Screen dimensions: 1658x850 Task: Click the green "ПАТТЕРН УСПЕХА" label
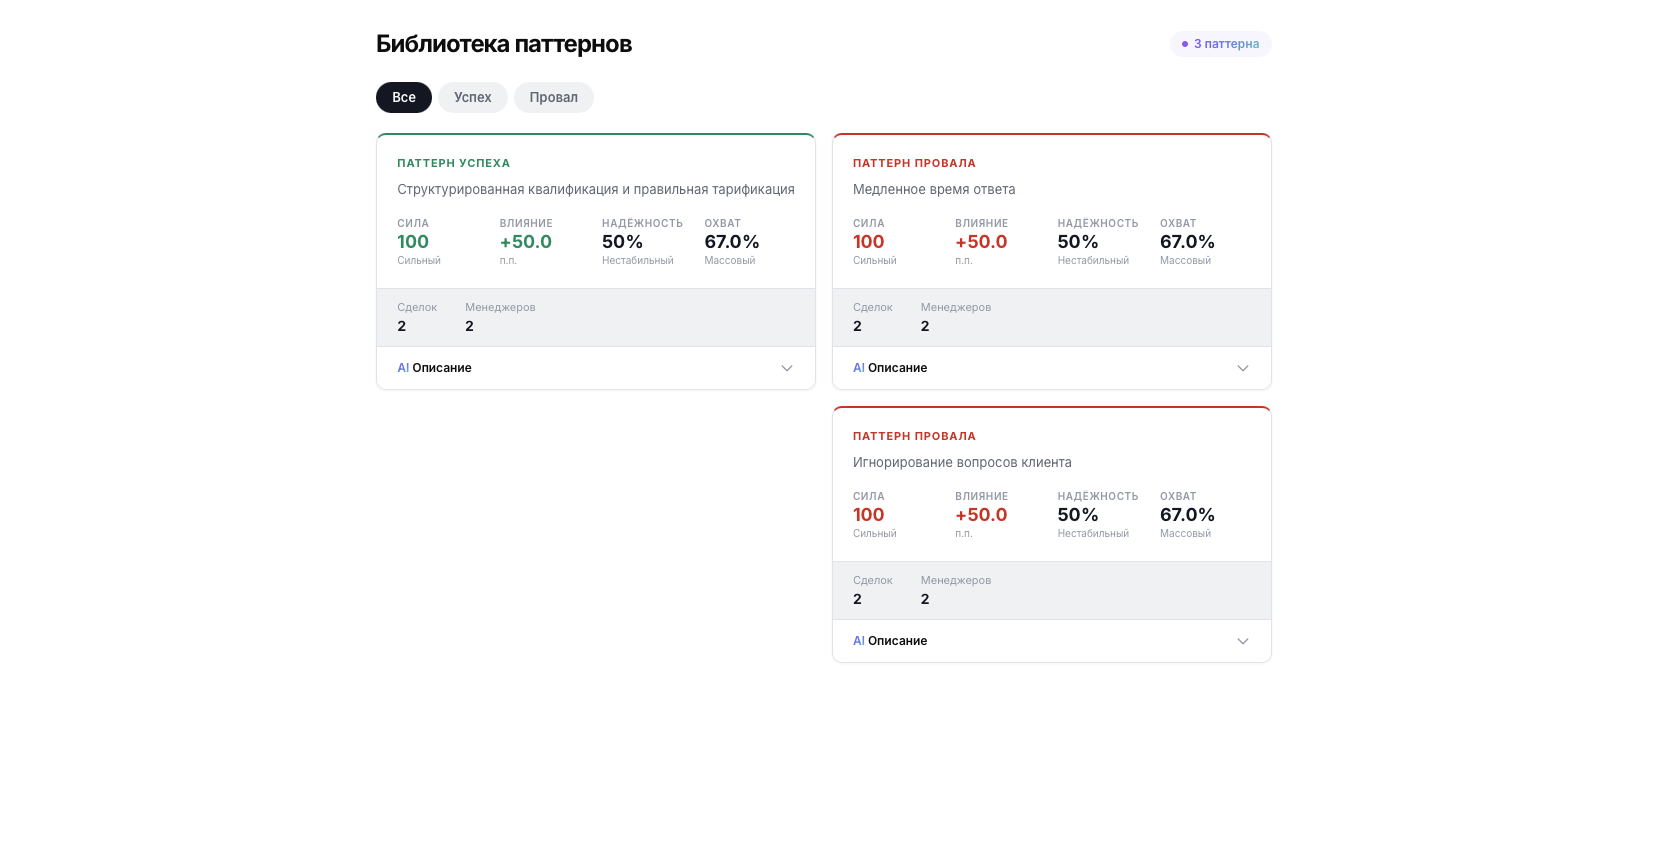[x=453, y=163]
